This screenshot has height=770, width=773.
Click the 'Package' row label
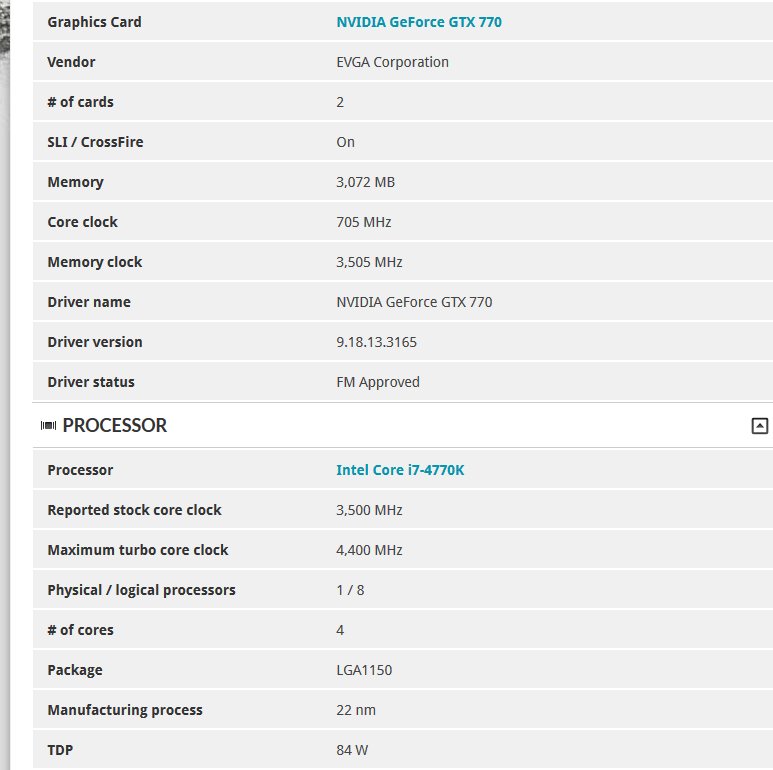75,670
